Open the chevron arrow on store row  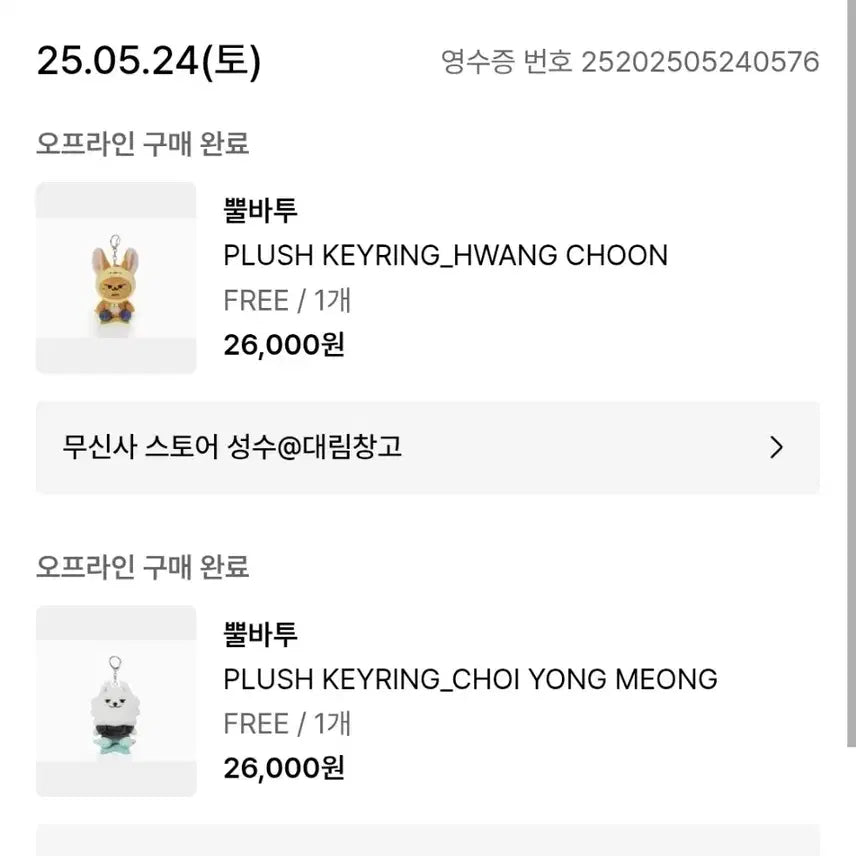(x=776, y=447)
